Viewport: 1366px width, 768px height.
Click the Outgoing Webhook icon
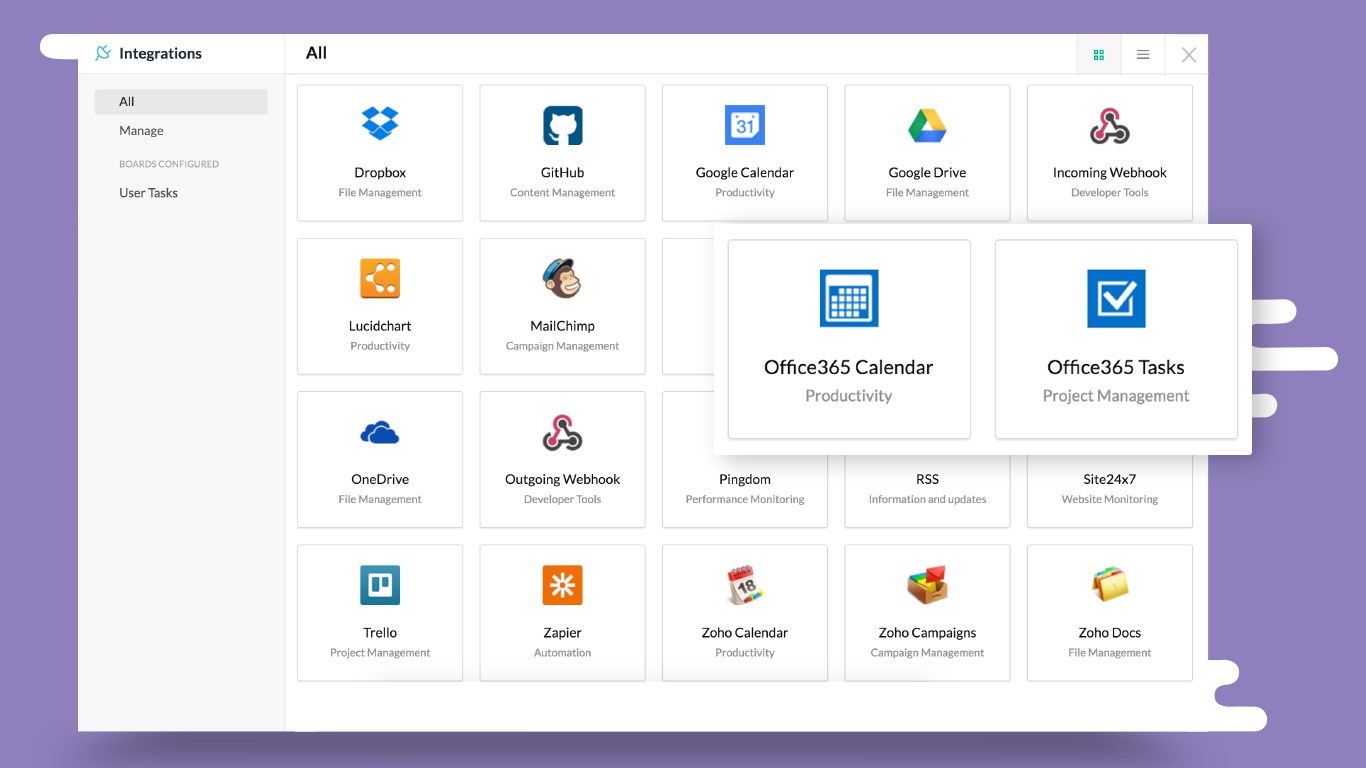562,432
